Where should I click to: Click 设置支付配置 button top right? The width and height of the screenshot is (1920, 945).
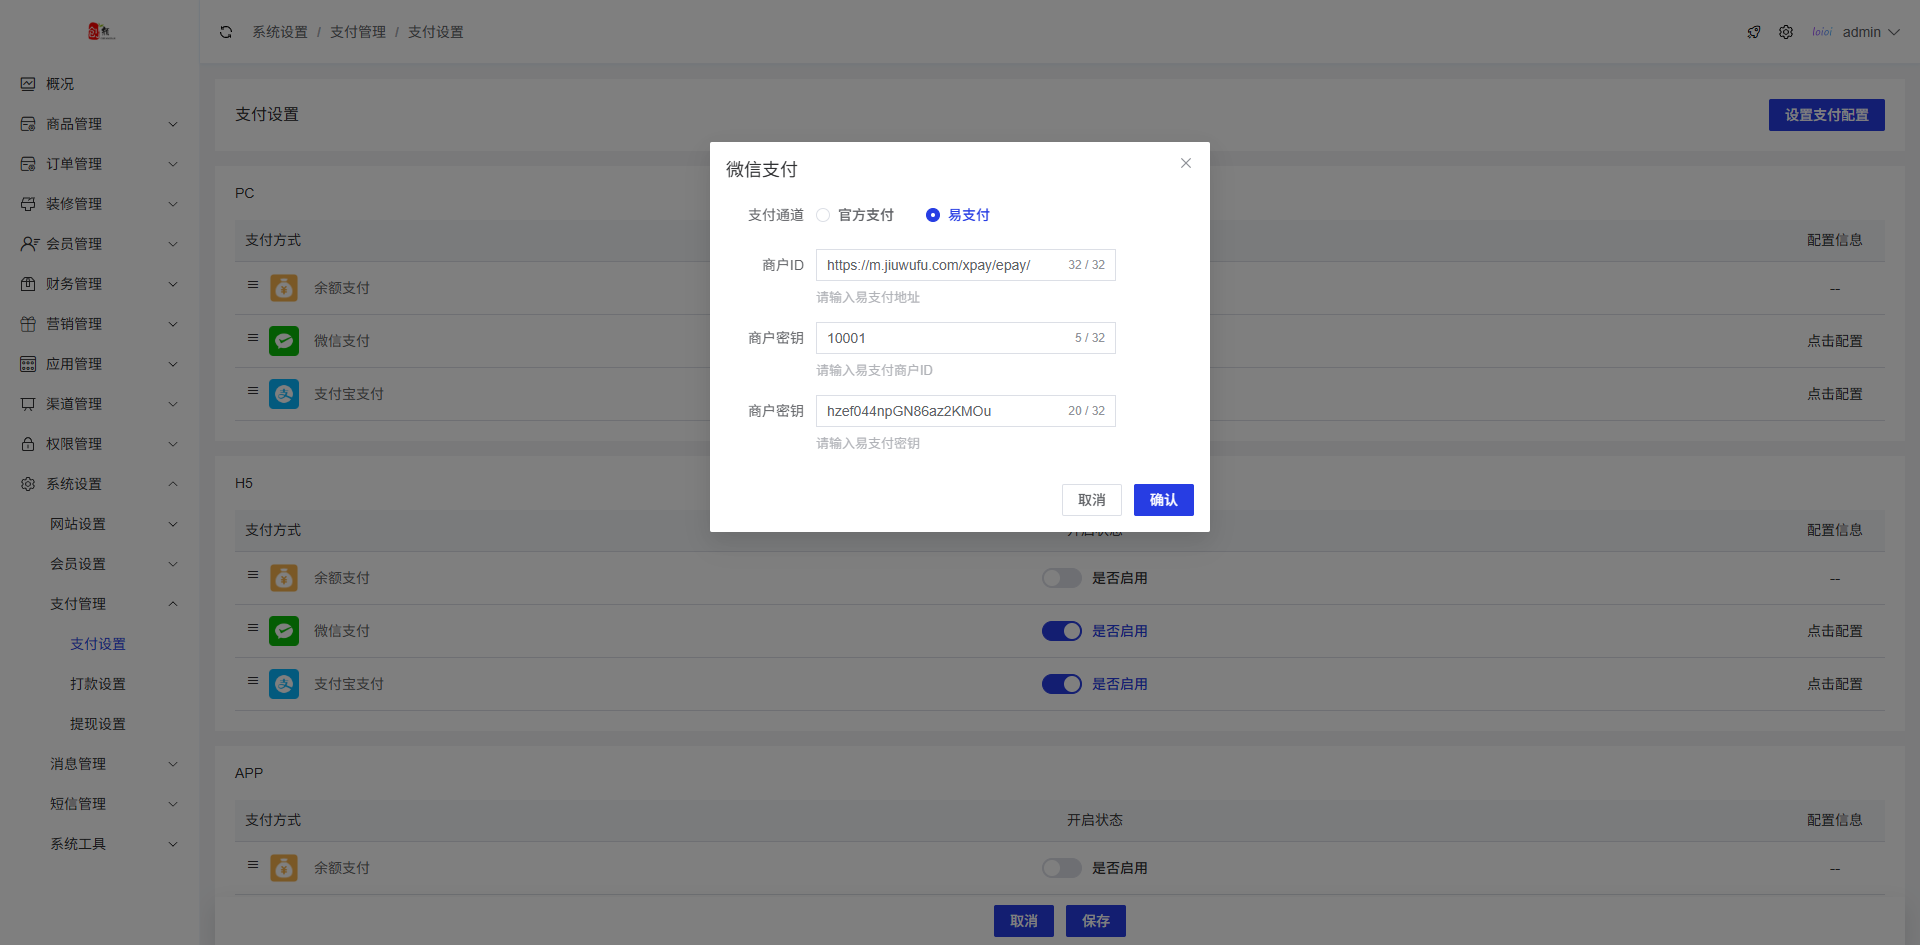point(1826,114)
